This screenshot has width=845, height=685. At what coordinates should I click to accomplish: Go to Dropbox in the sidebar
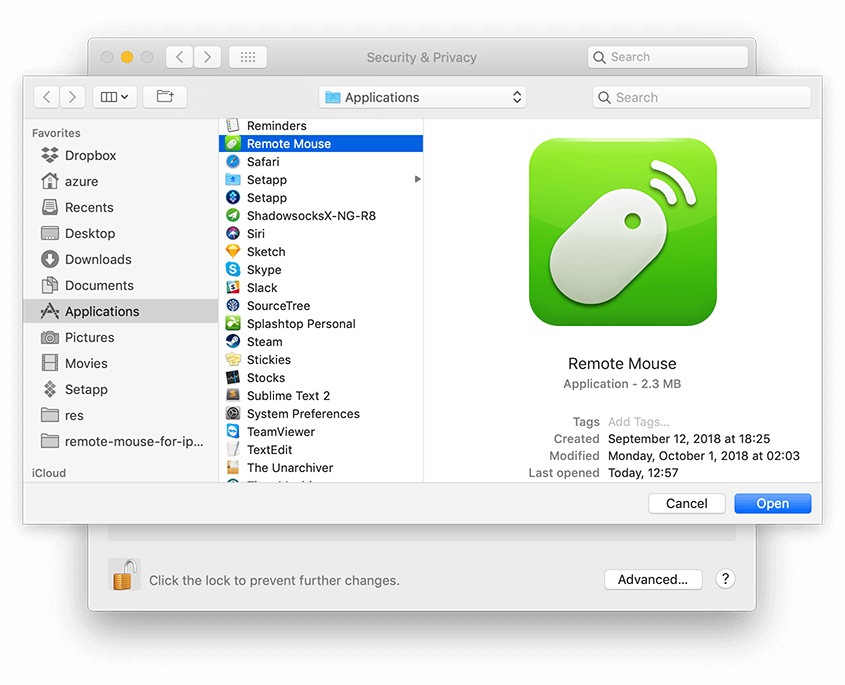pos(90,156)
